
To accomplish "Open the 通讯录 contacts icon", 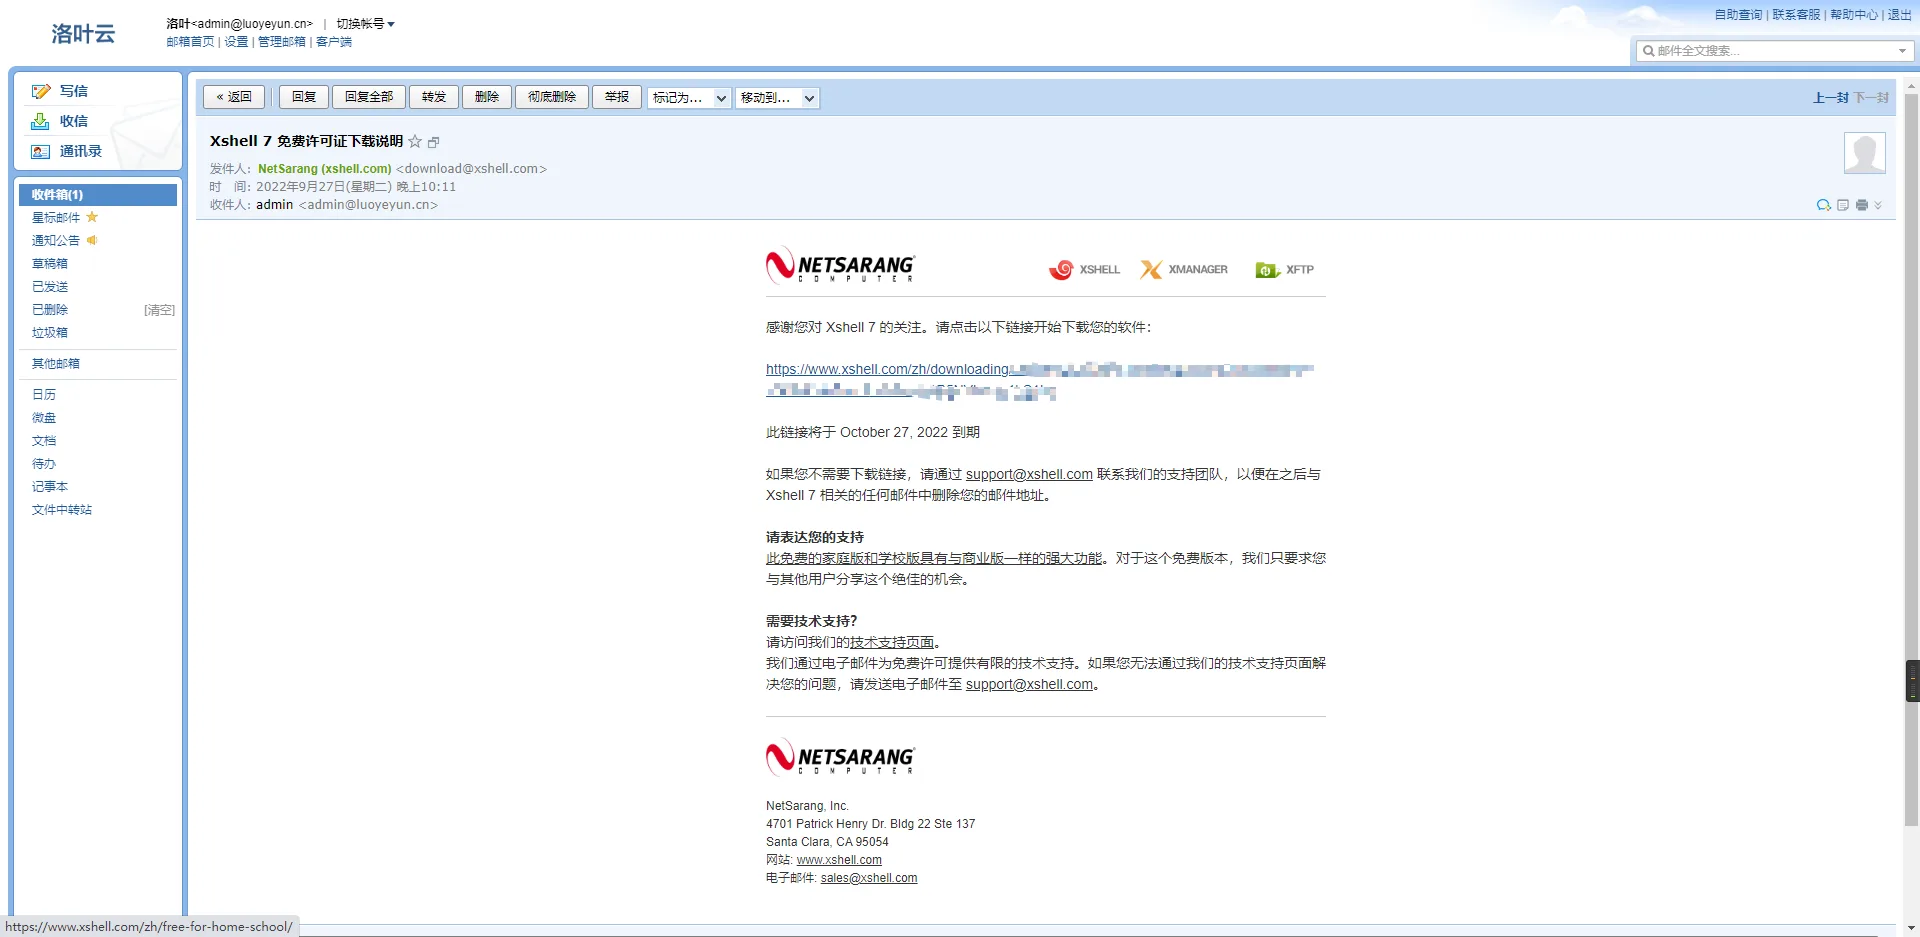I will point(41,152).
